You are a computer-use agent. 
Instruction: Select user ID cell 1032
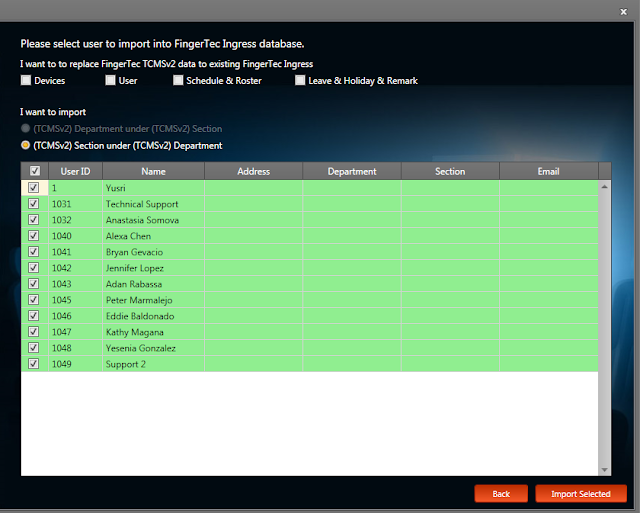click(x=76, y=220)
